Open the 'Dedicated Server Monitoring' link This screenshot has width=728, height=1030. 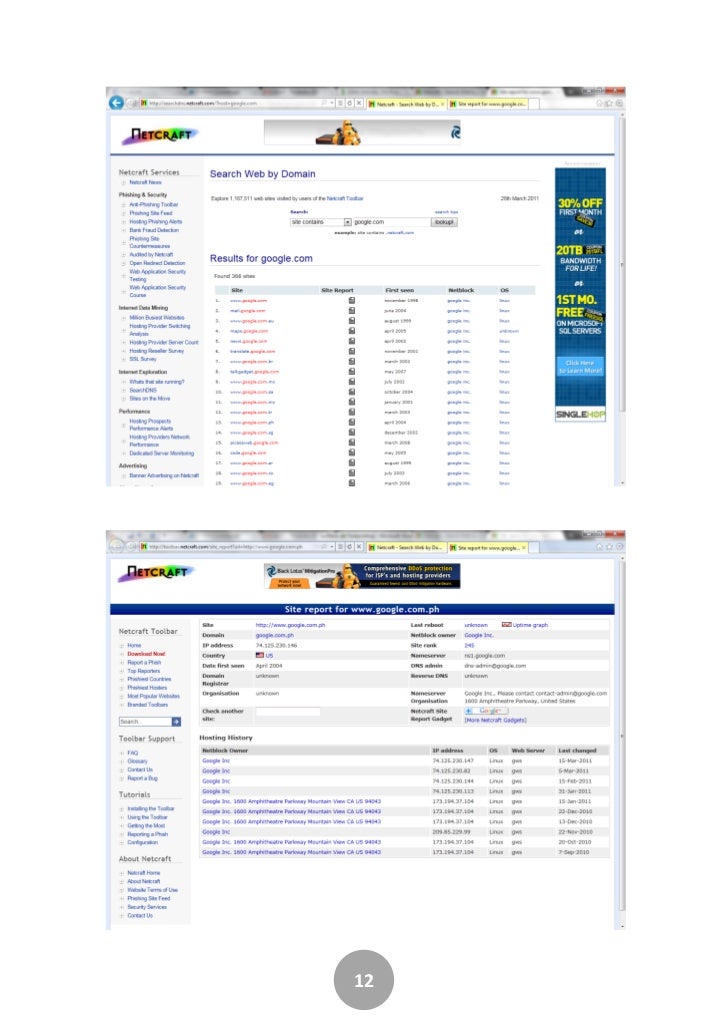click(x=161, y=453)
